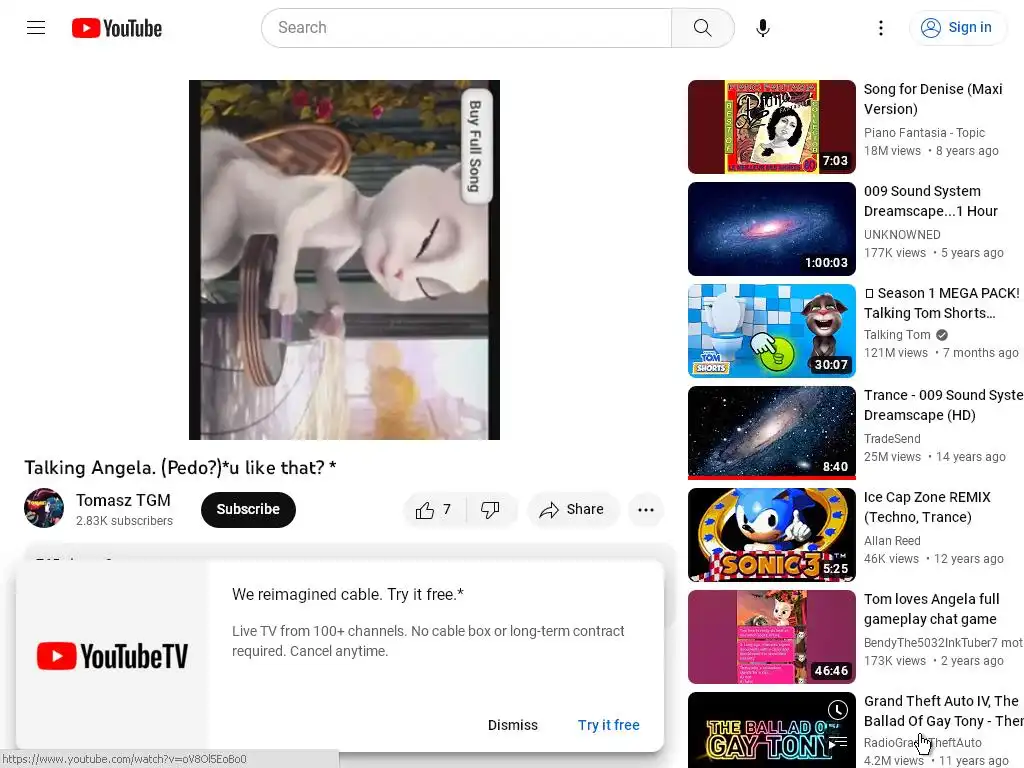Open Ice Cap Zone REMIX title
The width and height of the screenshot is (1024, 768).
[927, 507]
